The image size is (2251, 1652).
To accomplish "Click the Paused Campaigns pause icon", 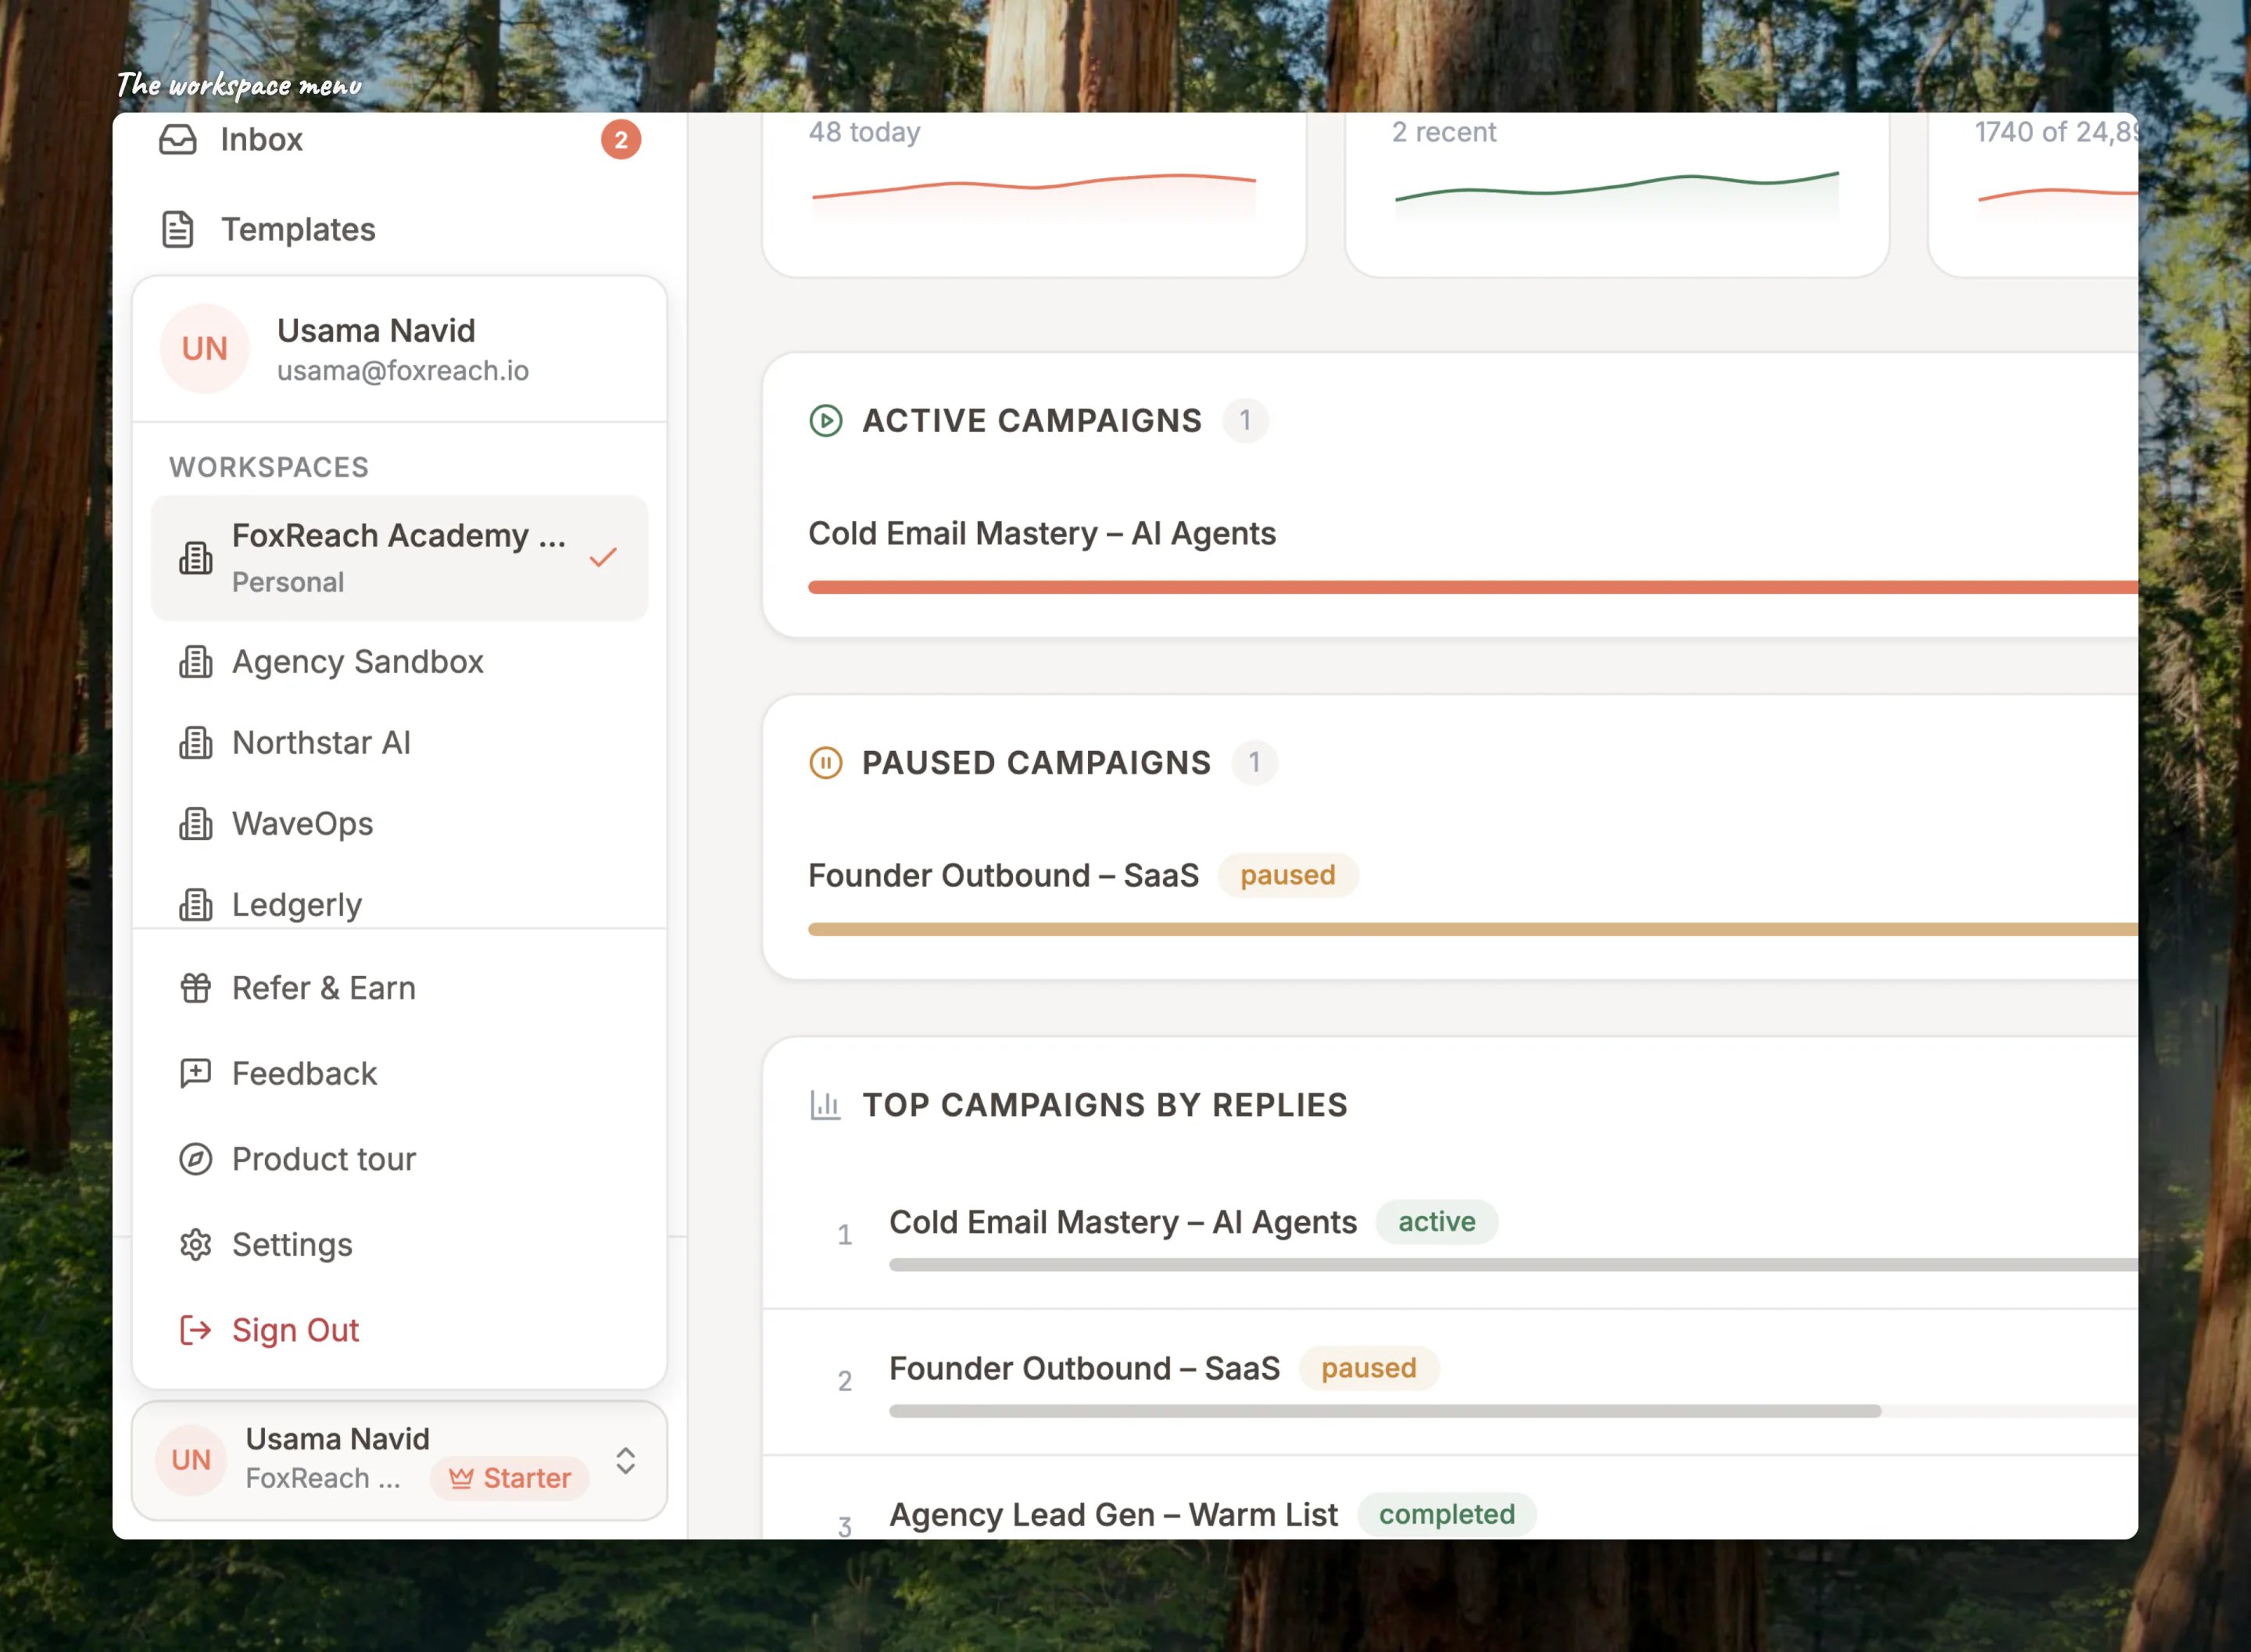I will (826, 763).
